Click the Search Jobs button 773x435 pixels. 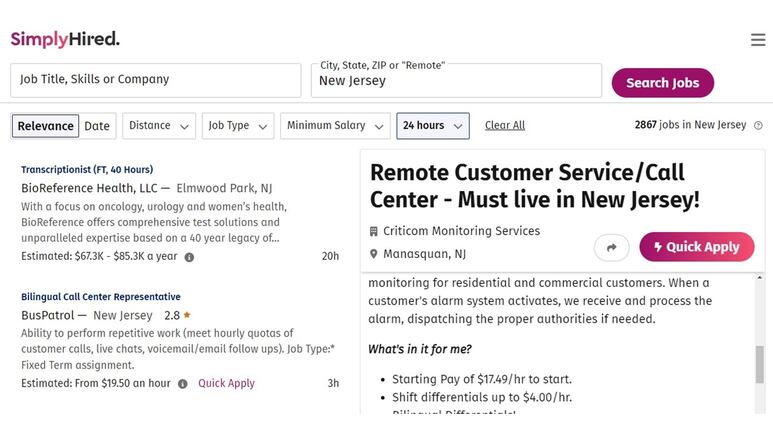click(x=663, y=83)
